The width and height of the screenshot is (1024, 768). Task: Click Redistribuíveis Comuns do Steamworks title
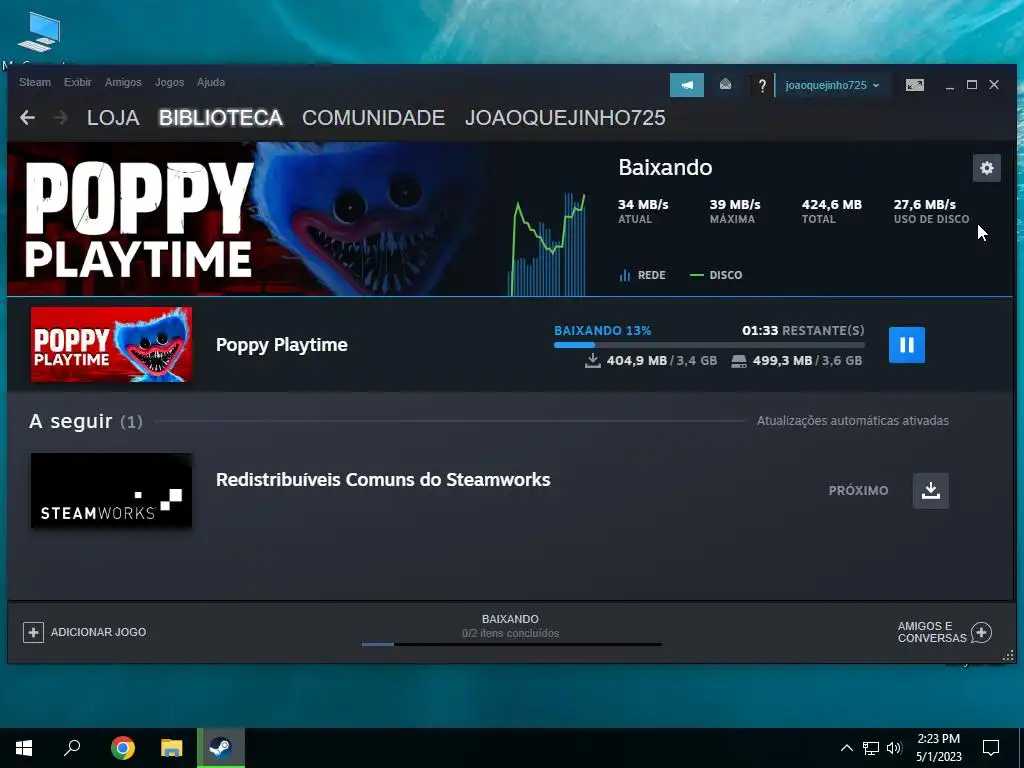coord(383,480)
